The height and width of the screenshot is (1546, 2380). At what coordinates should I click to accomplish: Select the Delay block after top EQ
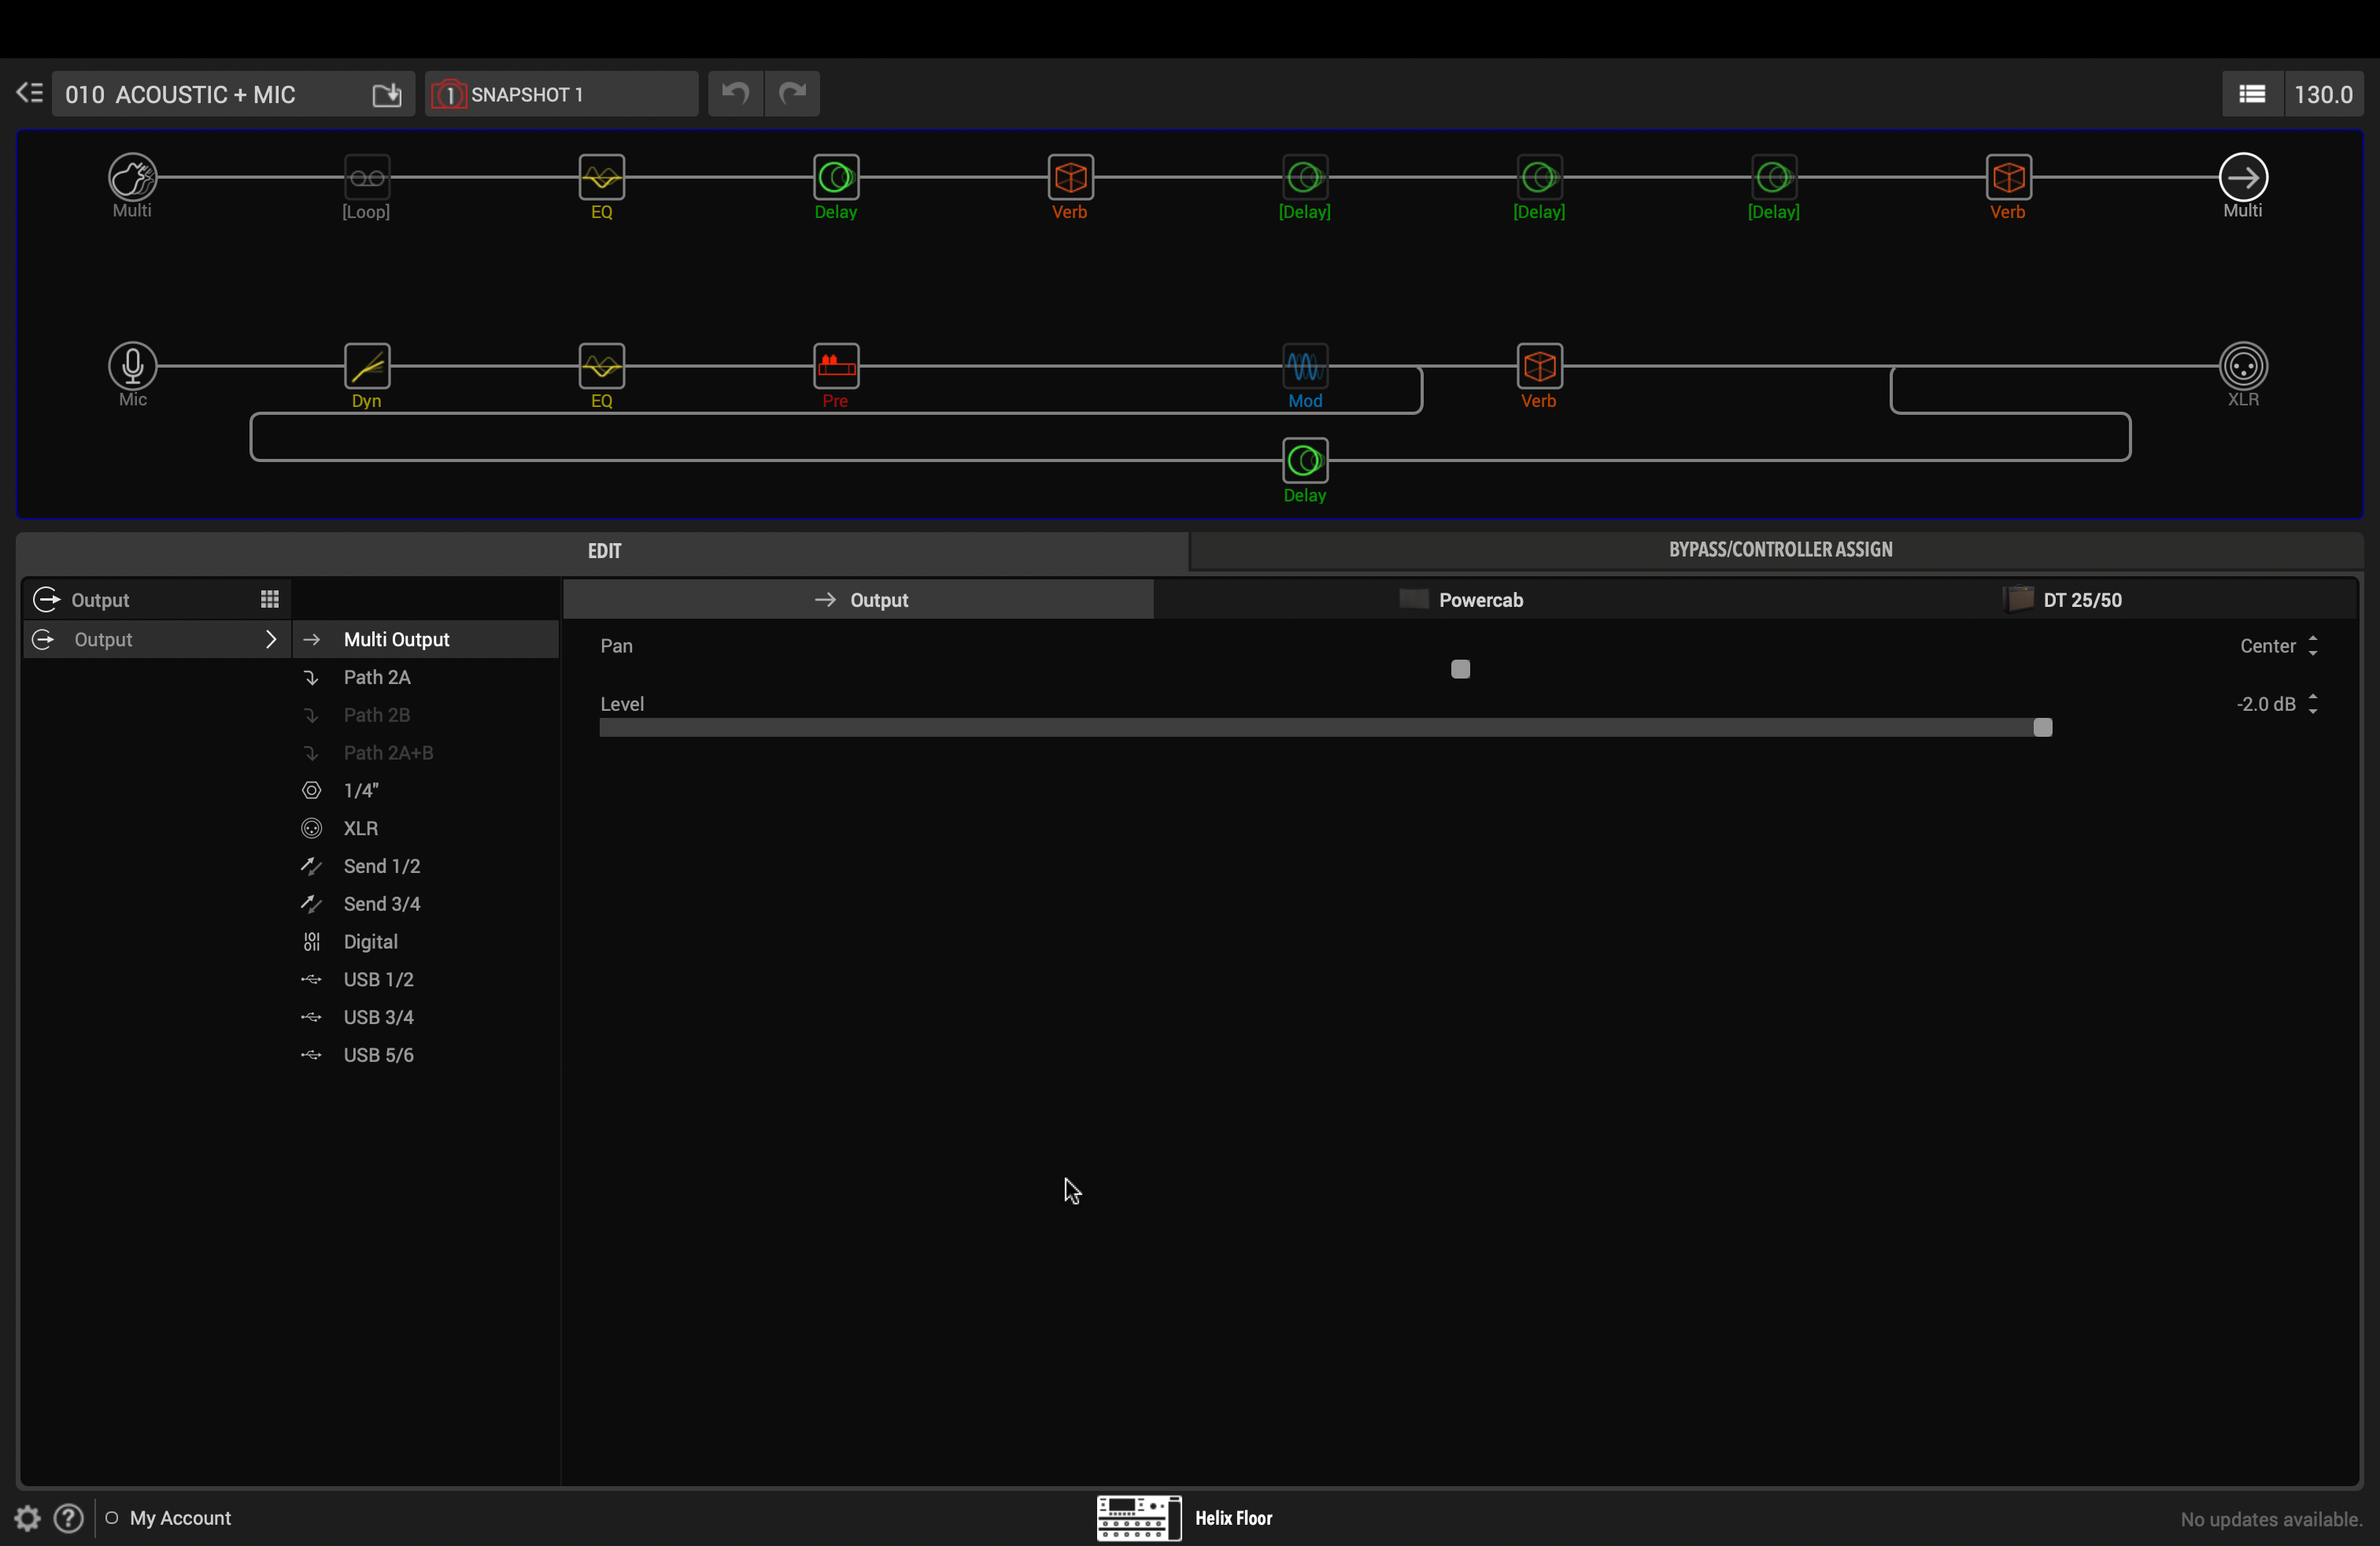[x=836, y=178]
